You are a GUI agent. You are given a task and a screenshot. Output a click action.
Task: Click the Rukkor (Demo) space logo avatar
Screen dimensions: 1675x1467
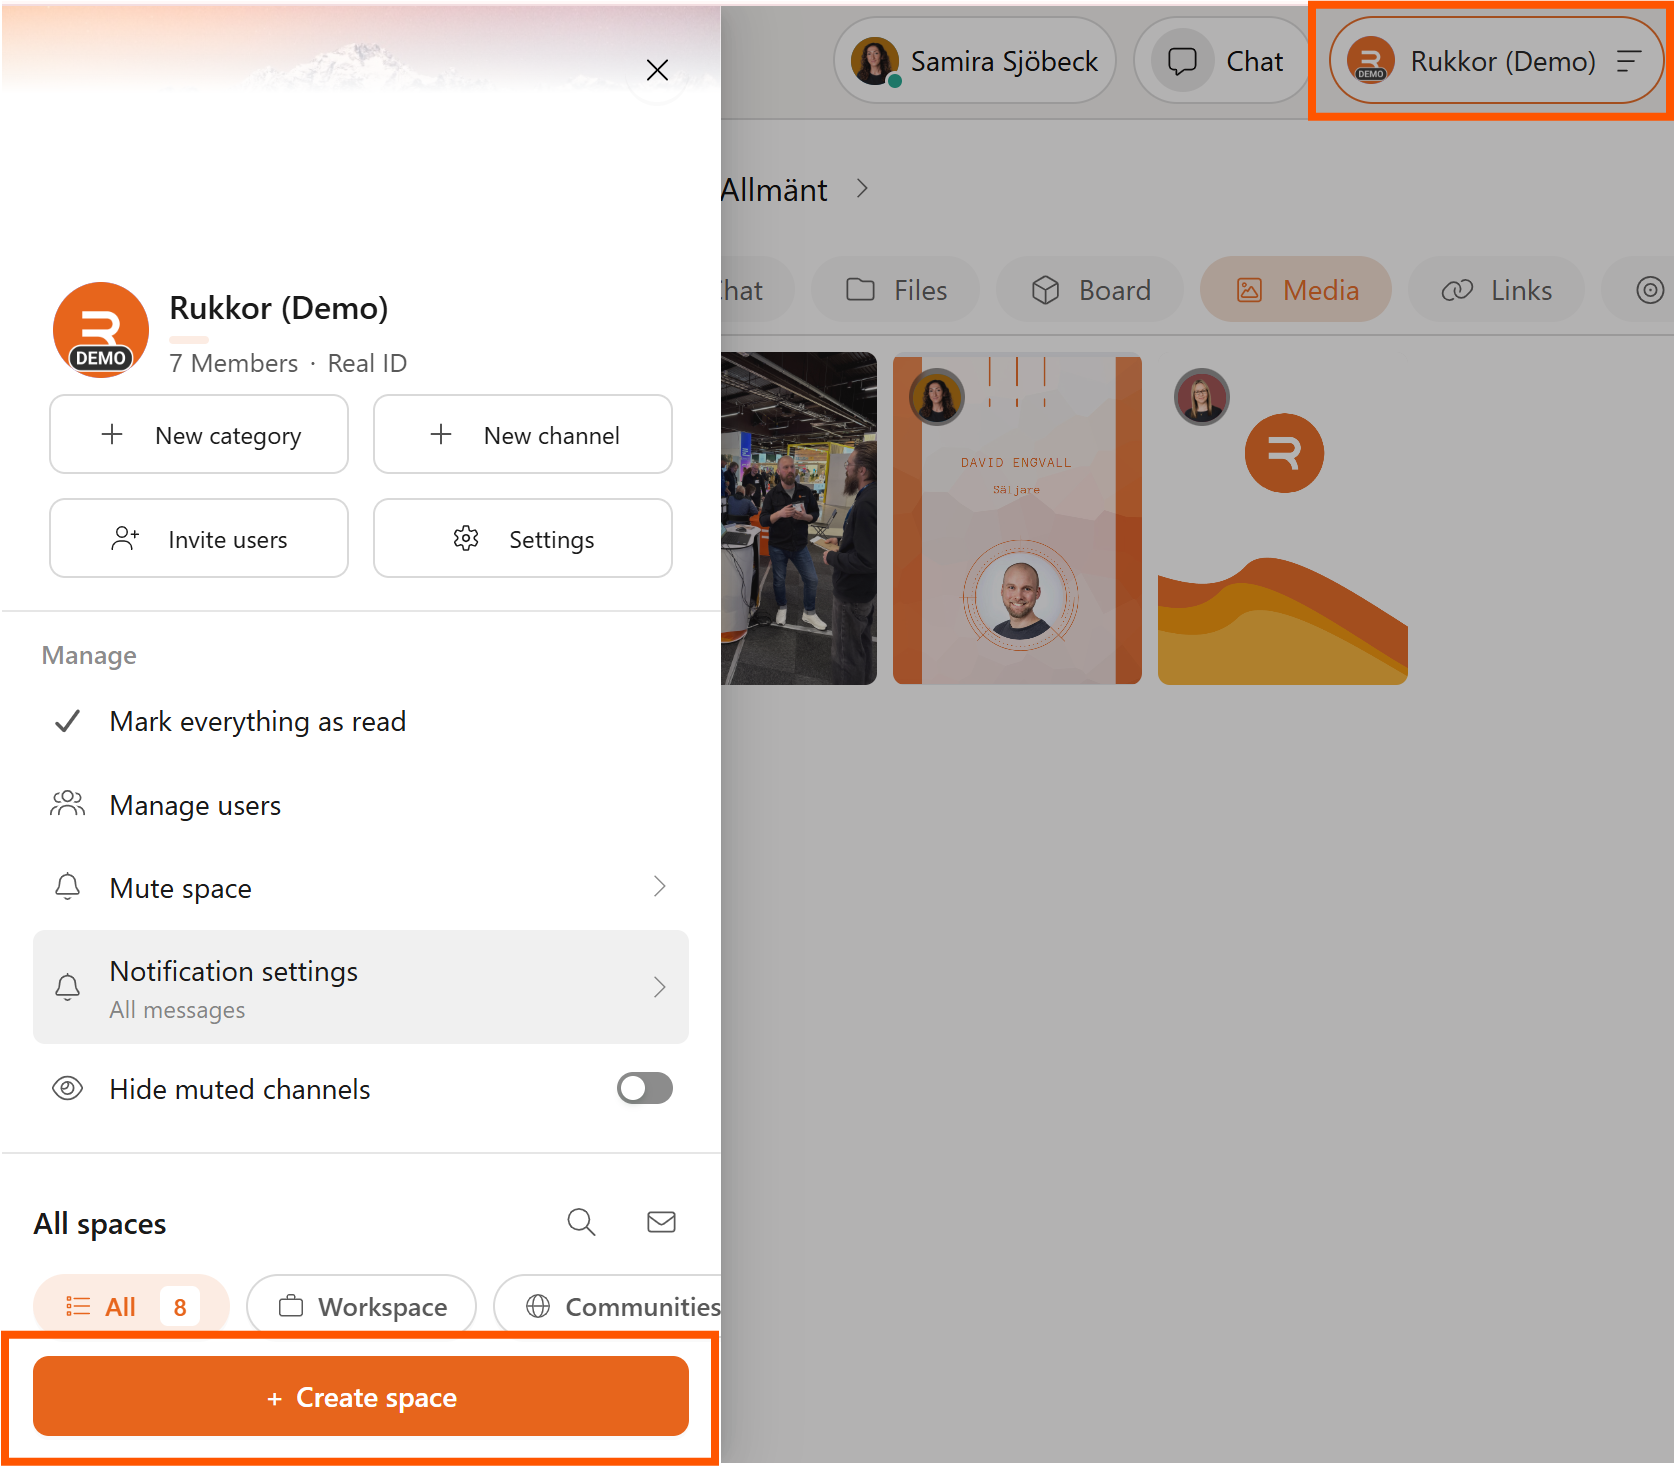point(101,329)
